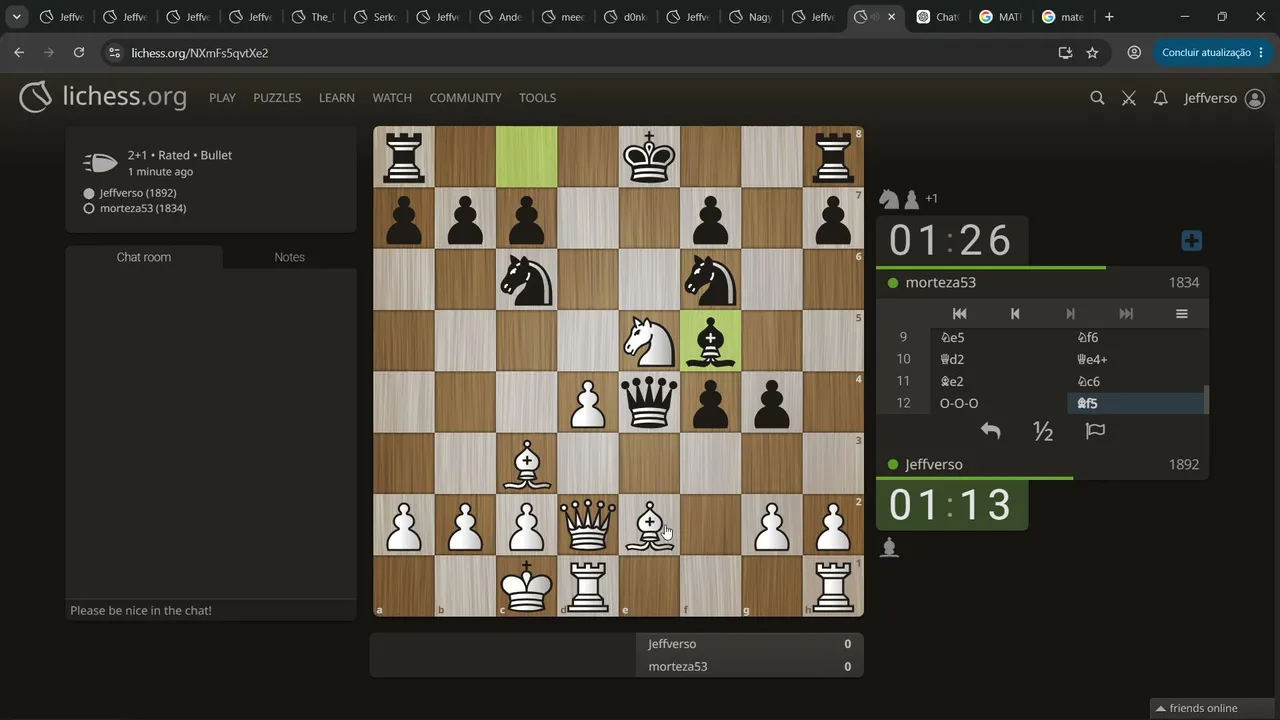Step forward one move
The width and height of the screenshot is (1280, 720).
(1070, 314)
